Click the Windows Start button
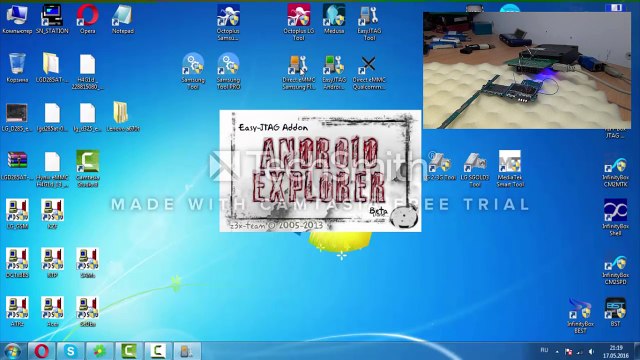The height and width of the screenshot is (360, 640). (12, 351)
